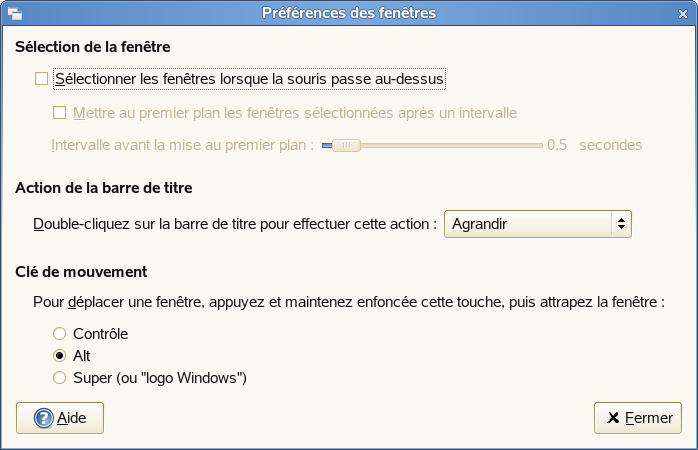Toggle "Mettre au premier plan les fenêtres sélectionnées" checkbox
Image resolution: width=698 pixels, height=450 pixels.
pyautogui.click(x=59, y=113)
